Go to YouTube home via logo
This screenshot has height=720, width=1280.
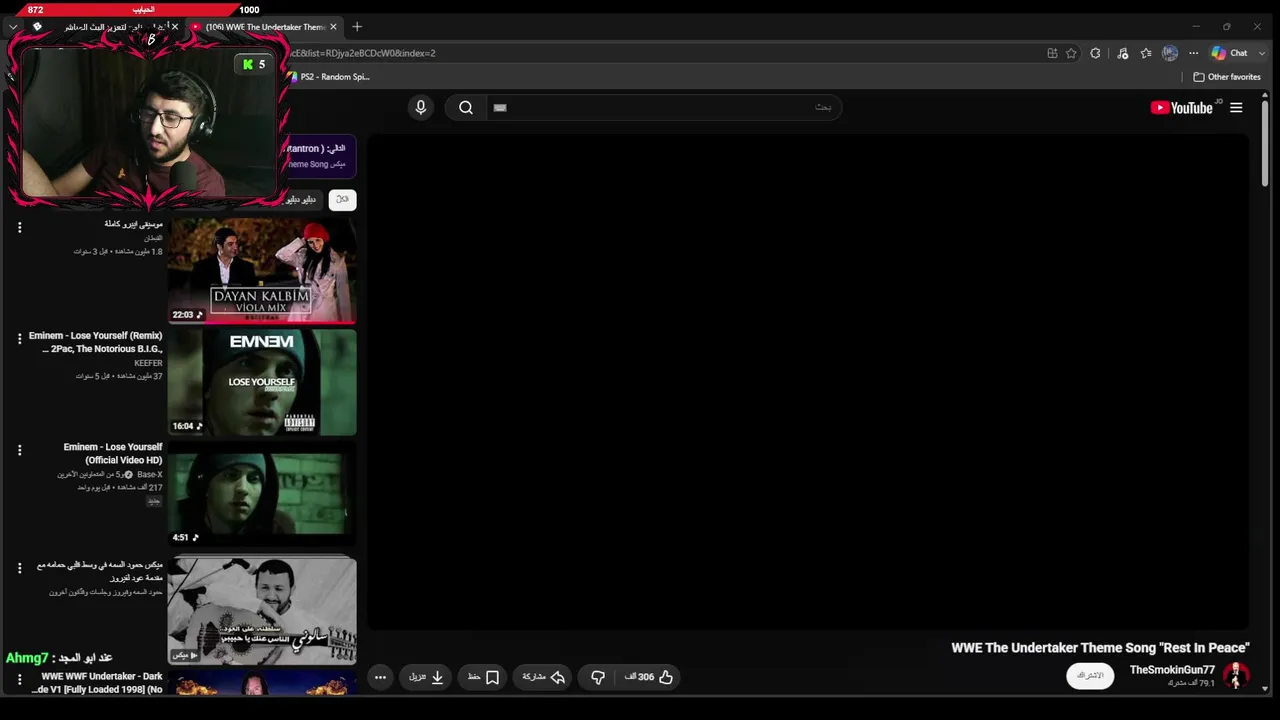[1181, 108]
